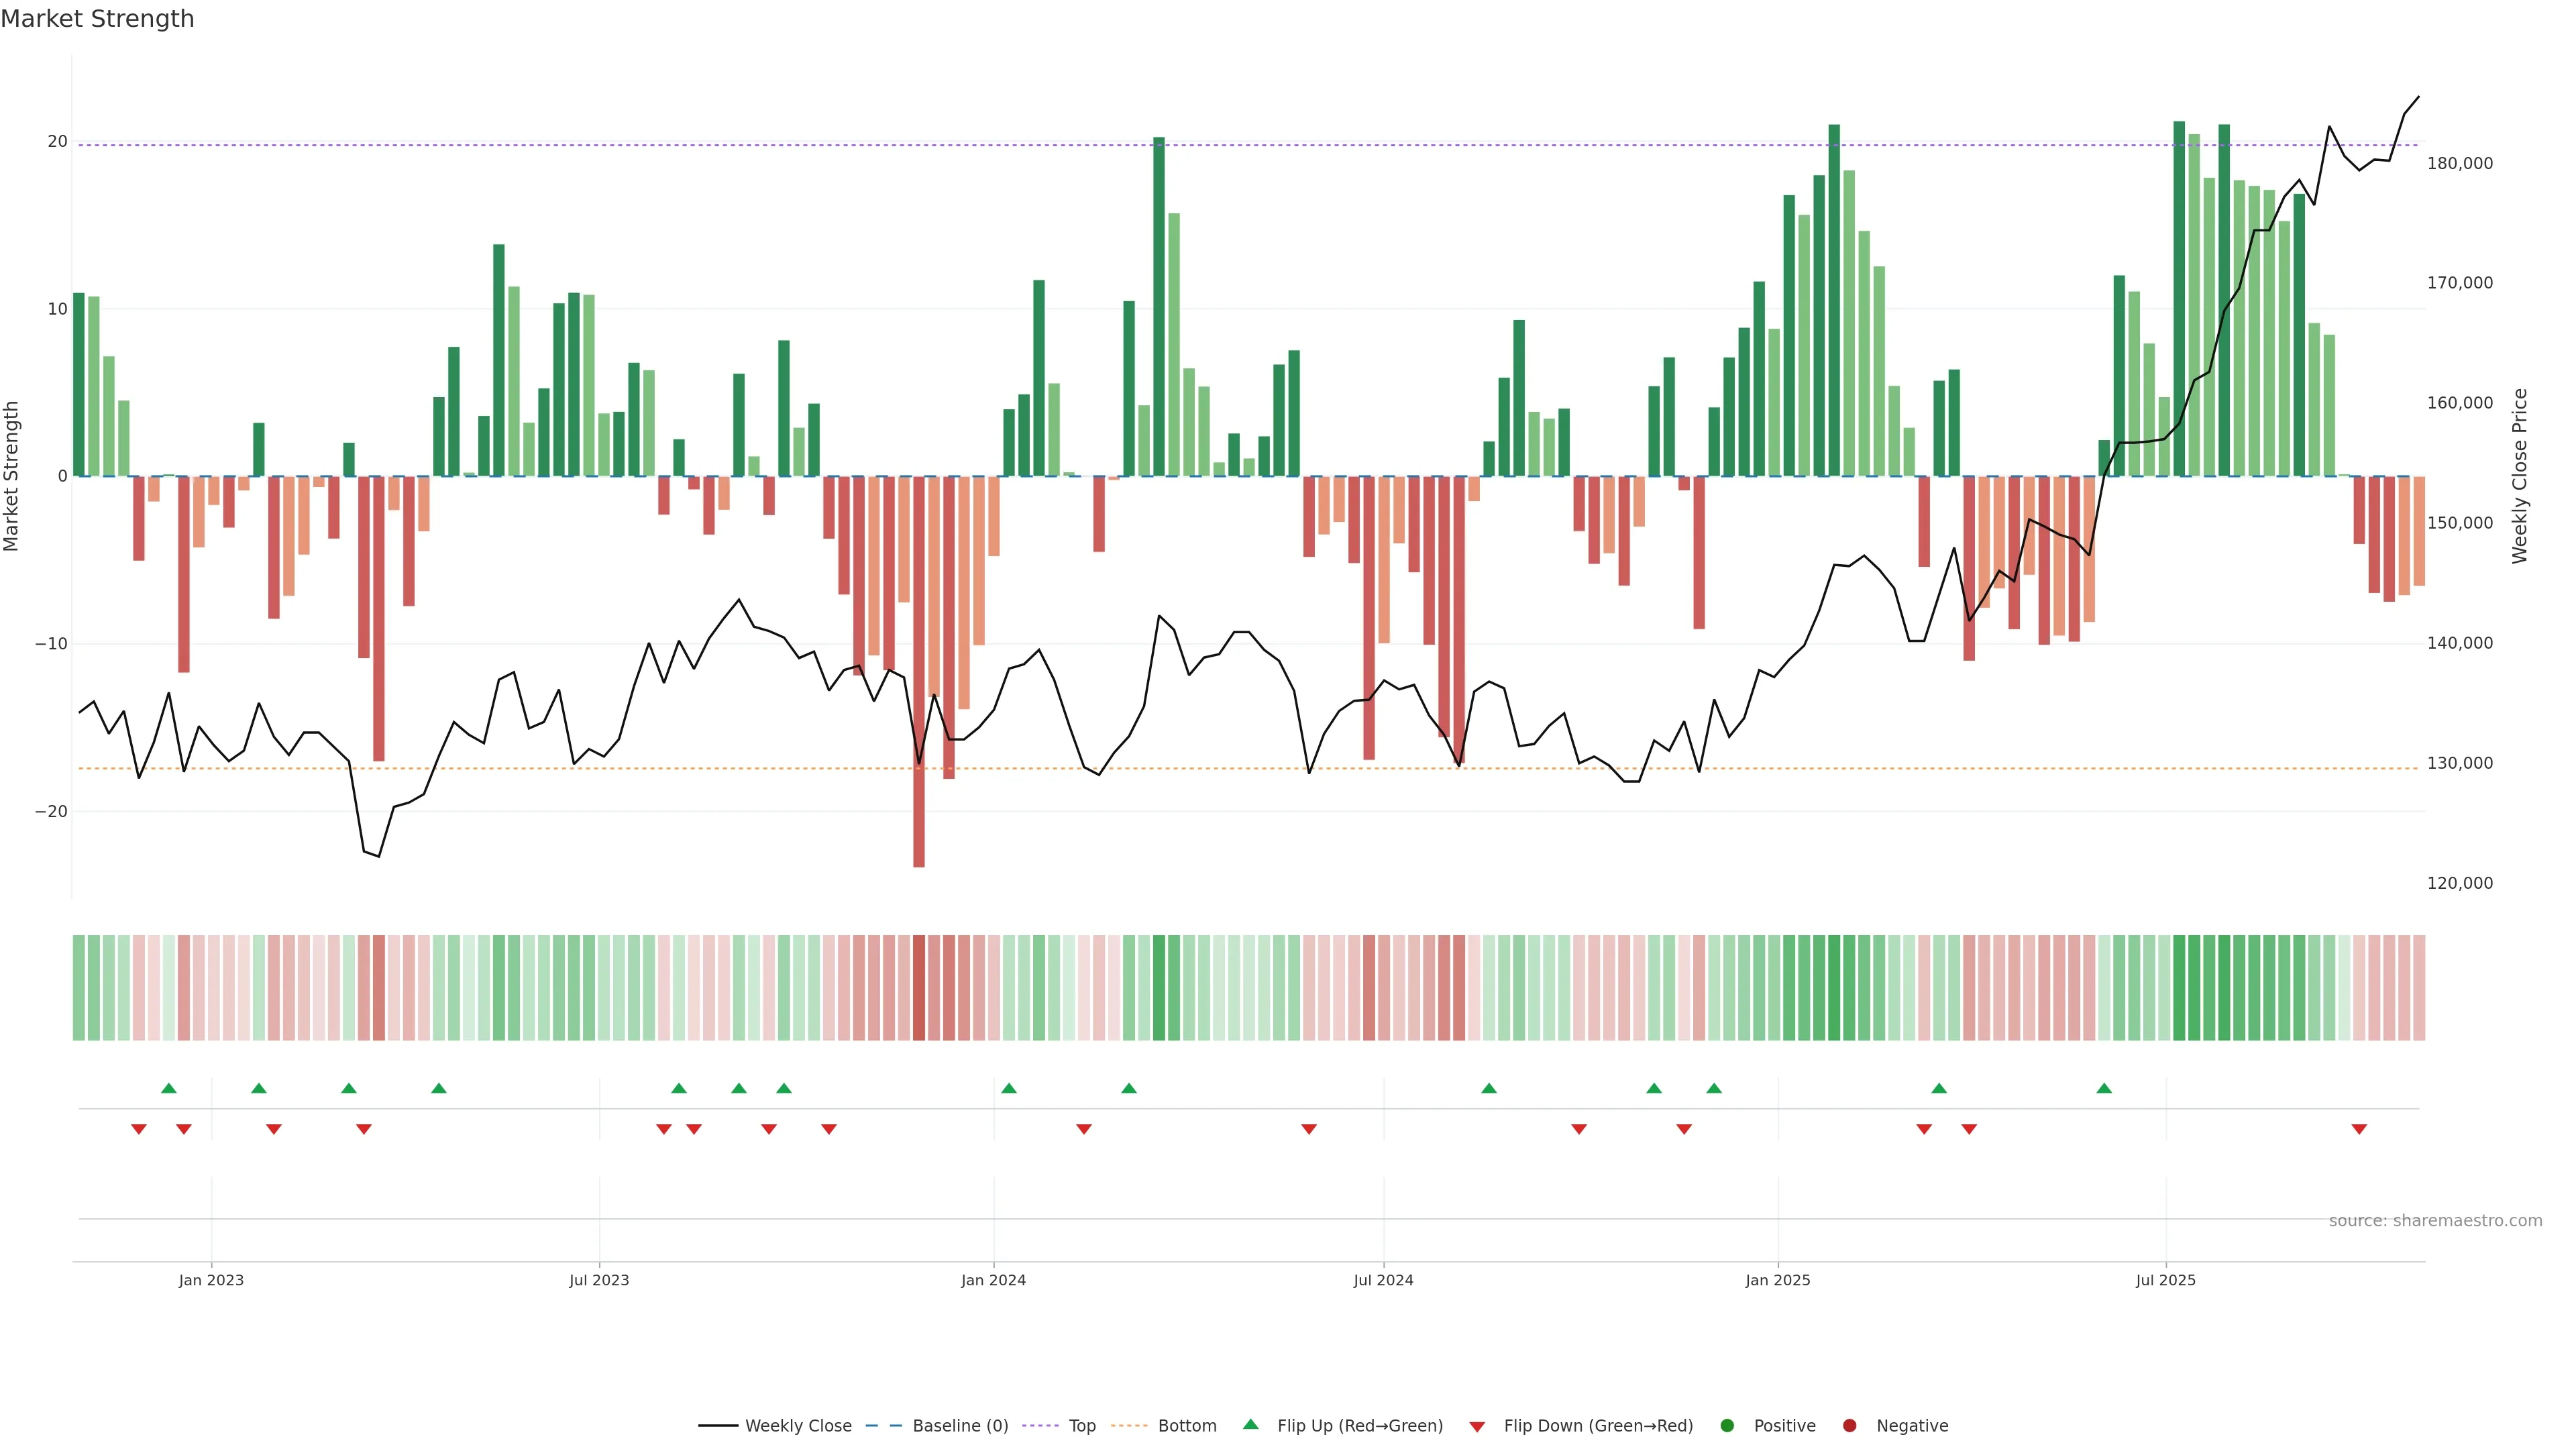
Task: Click the Market Strength left axis title
Action: click(12, 476)
